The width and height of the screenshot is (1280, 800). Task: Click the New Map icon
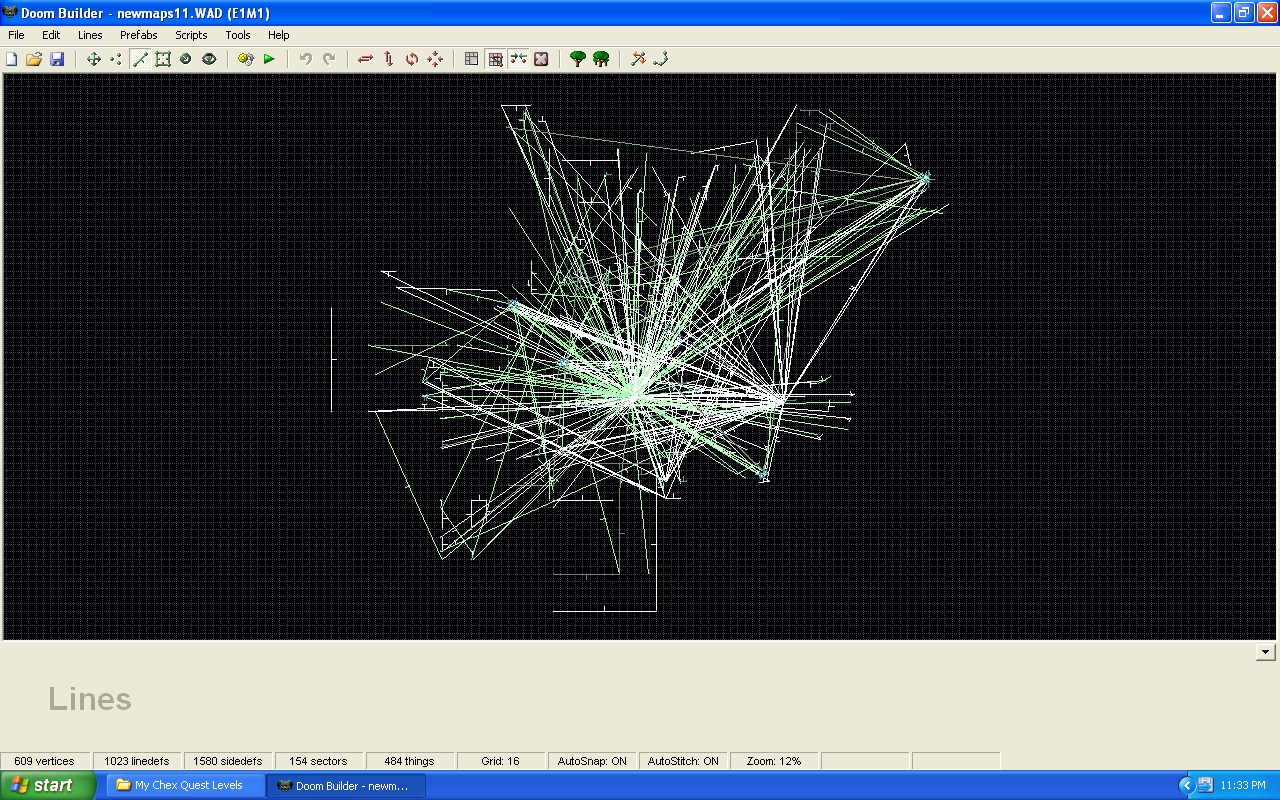pyautogui.click(x=12, y=59)
